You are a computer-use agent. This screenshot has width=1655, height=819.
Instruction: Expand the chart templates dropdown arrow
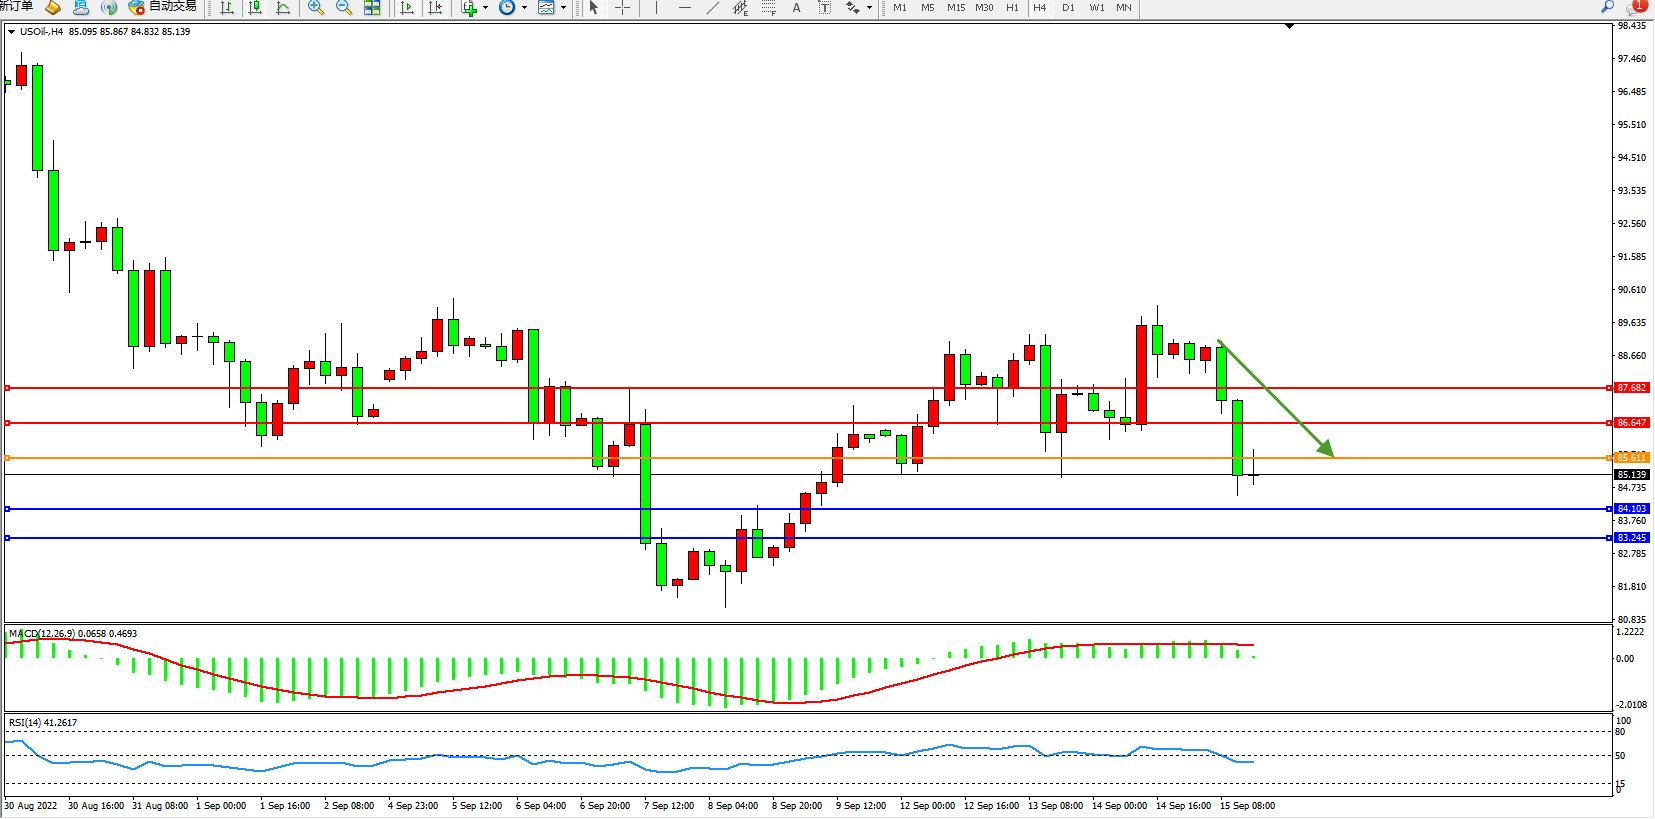(563, 8)
